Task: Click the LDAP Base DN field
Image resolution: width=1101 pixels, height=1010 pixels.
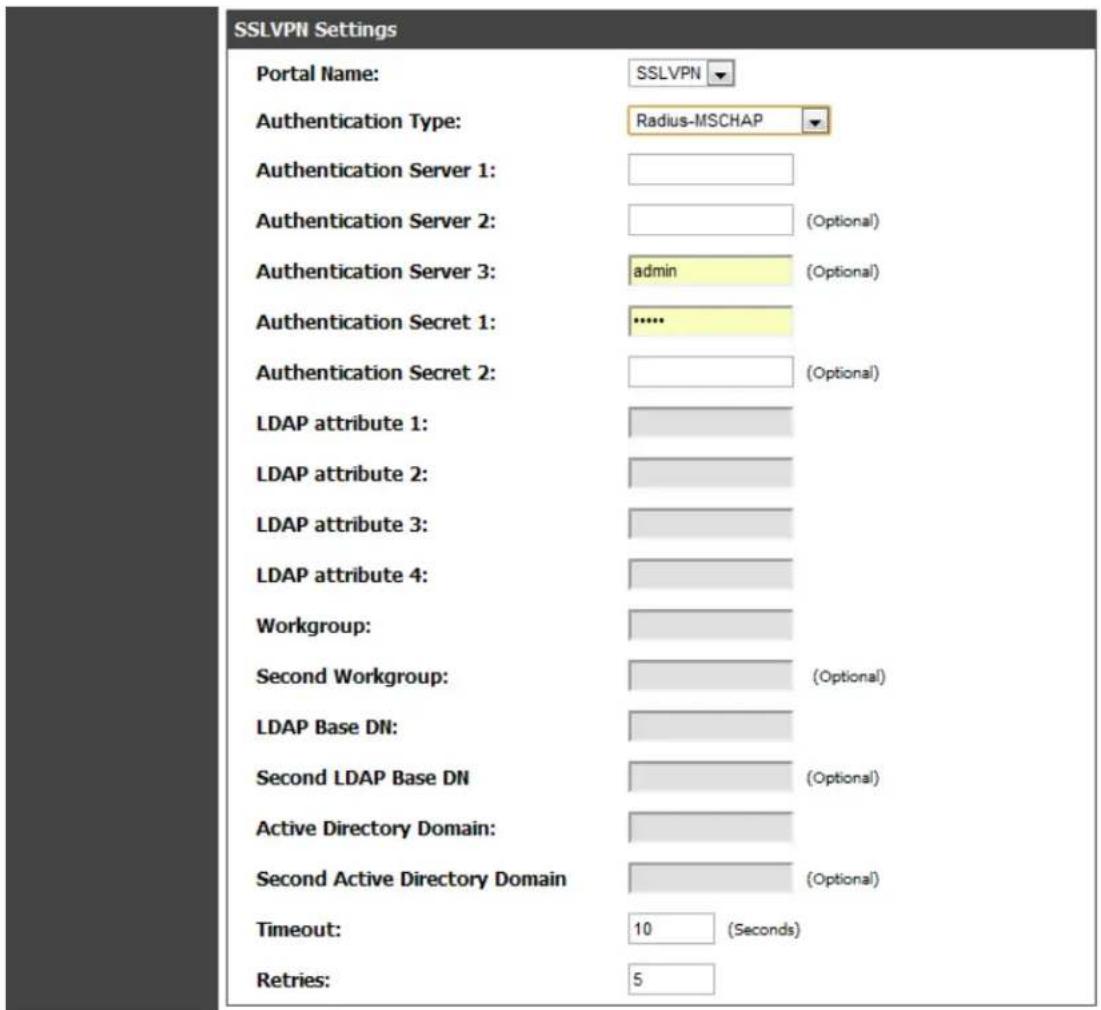Action: [x=711, y=726]
